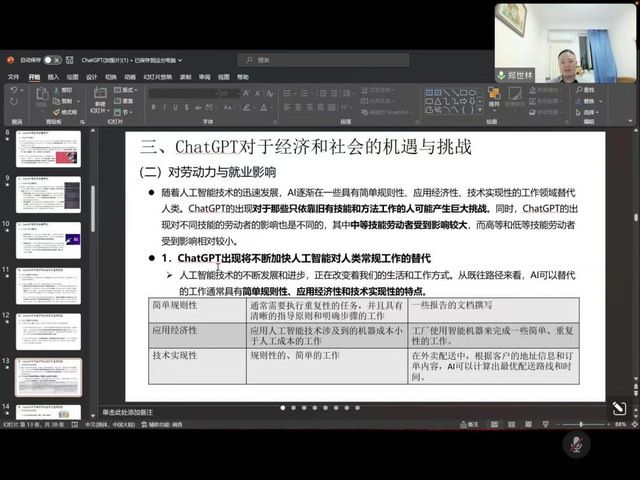Viewport: 640px width, 480px height.
Task: Click the Redo icon below Undo
Action: 13,101
